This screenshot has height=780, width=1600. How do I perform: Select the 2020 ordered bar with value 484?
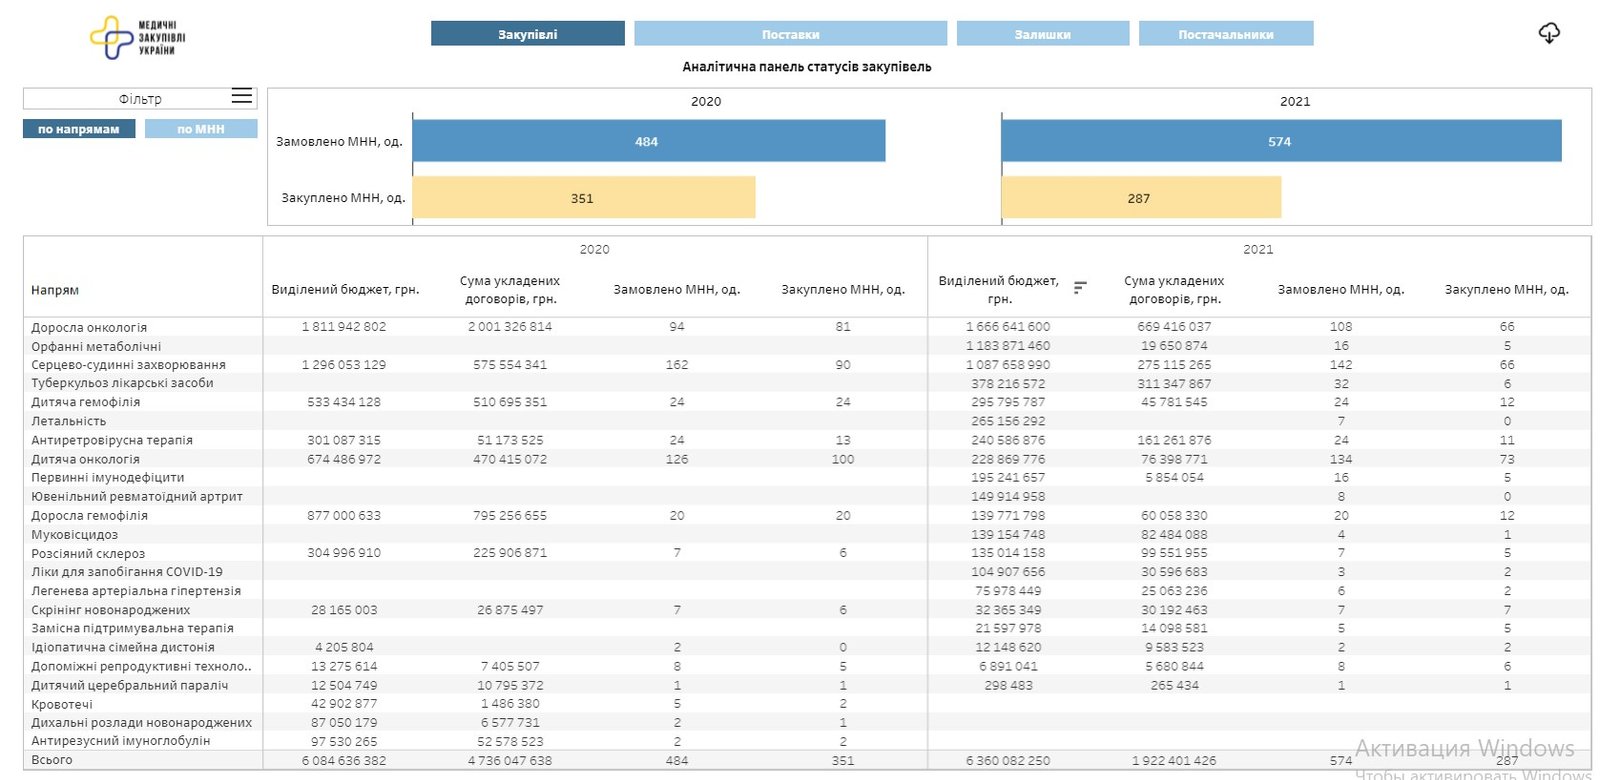coord(648,141)
